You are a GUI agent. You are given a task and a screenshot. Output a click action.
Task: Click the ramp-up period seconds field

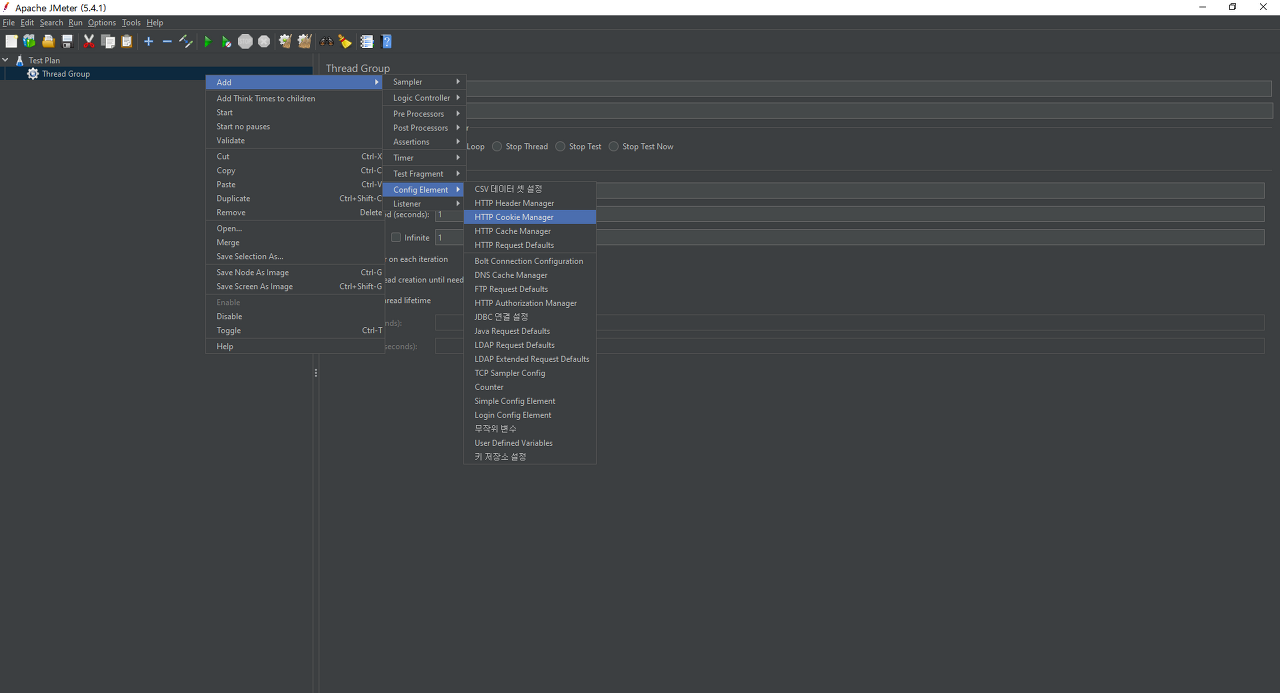850,214
